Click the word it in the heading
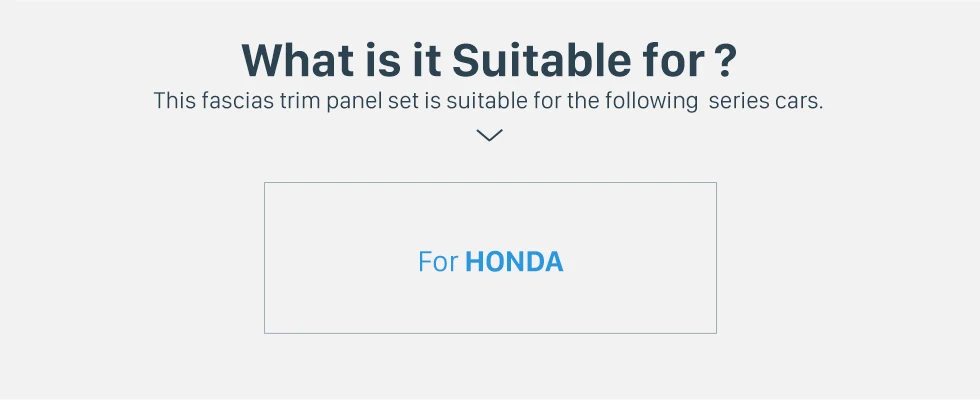 [x=427, y=60]
